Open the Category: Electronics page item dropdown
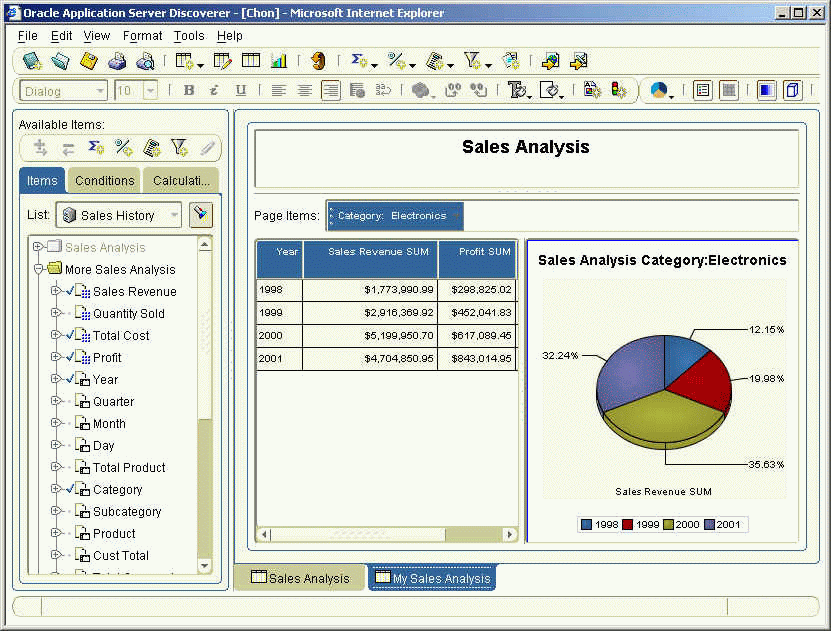Viewport: 831px width, 631px height. 456,216
